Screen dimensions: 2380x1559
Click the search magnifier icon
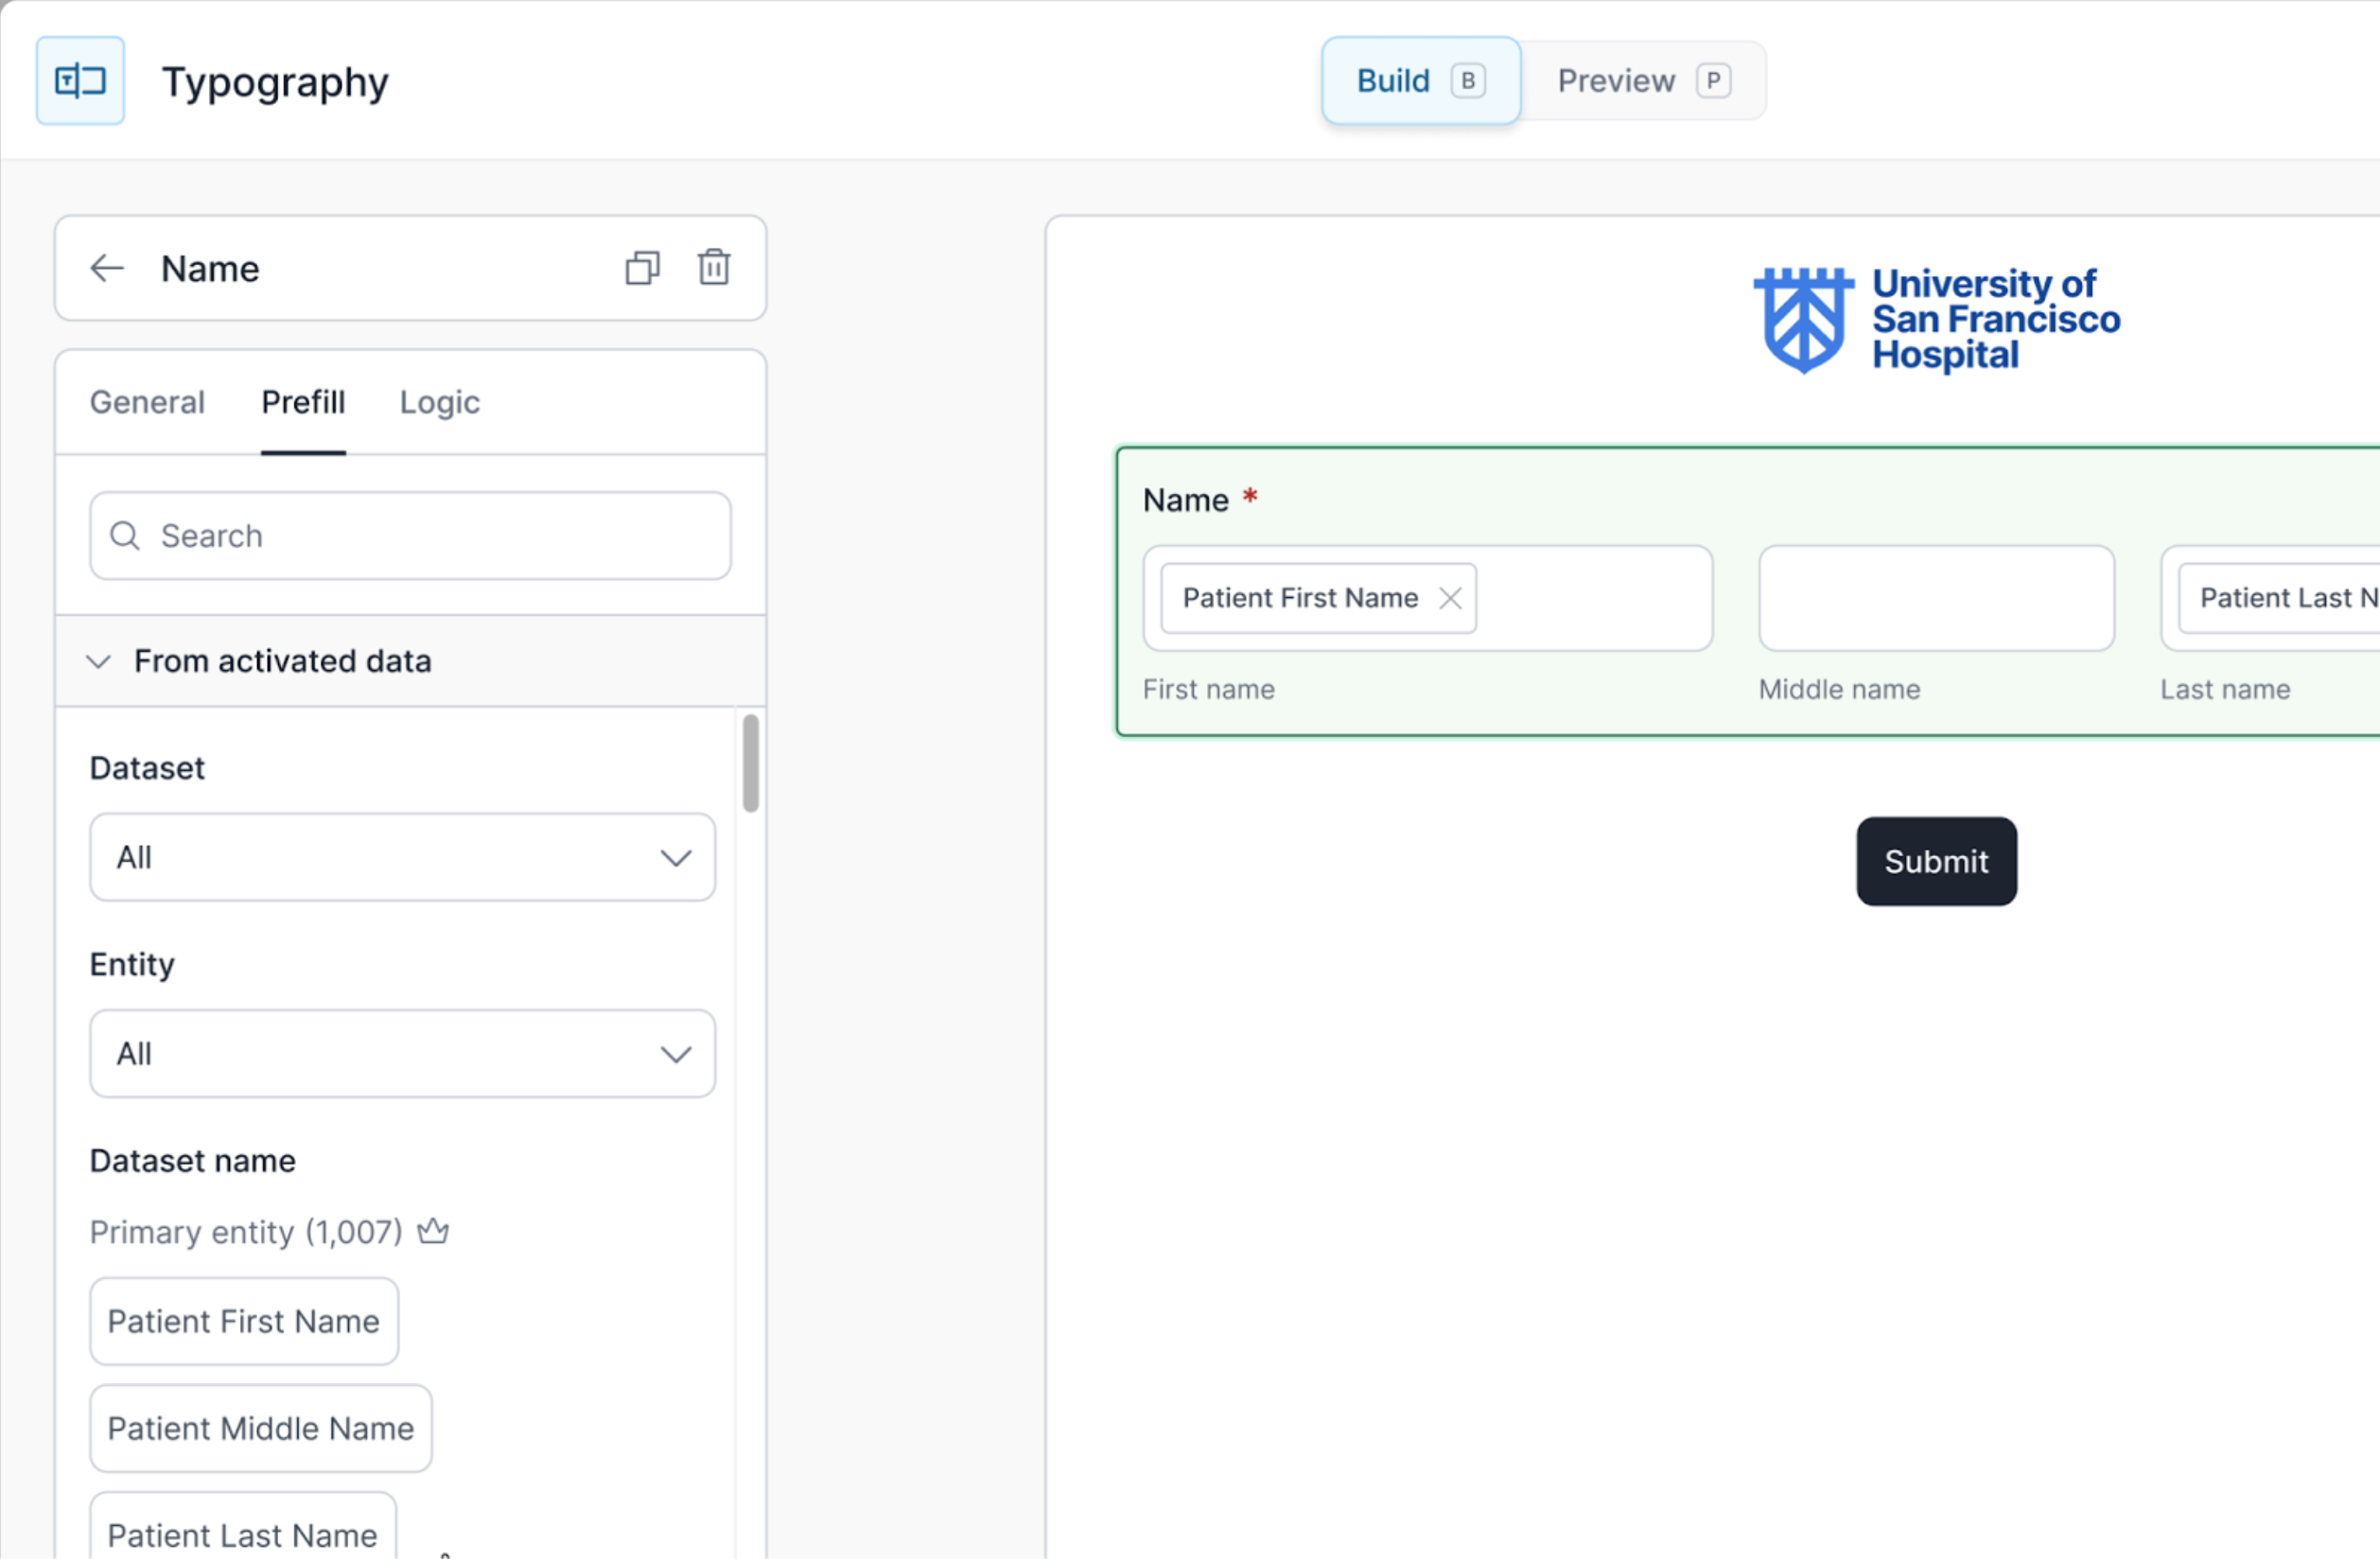coord(124,536)
